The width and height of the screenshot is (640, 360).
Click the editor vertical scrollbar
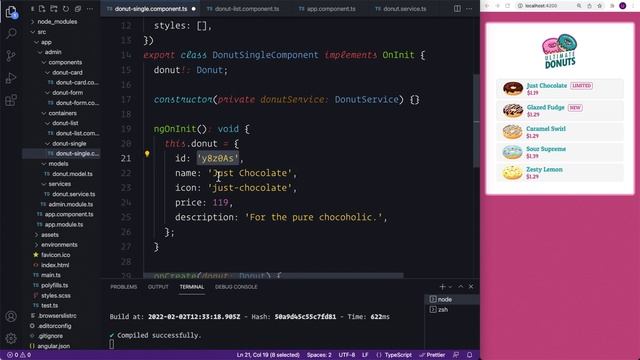pos(476,121)
